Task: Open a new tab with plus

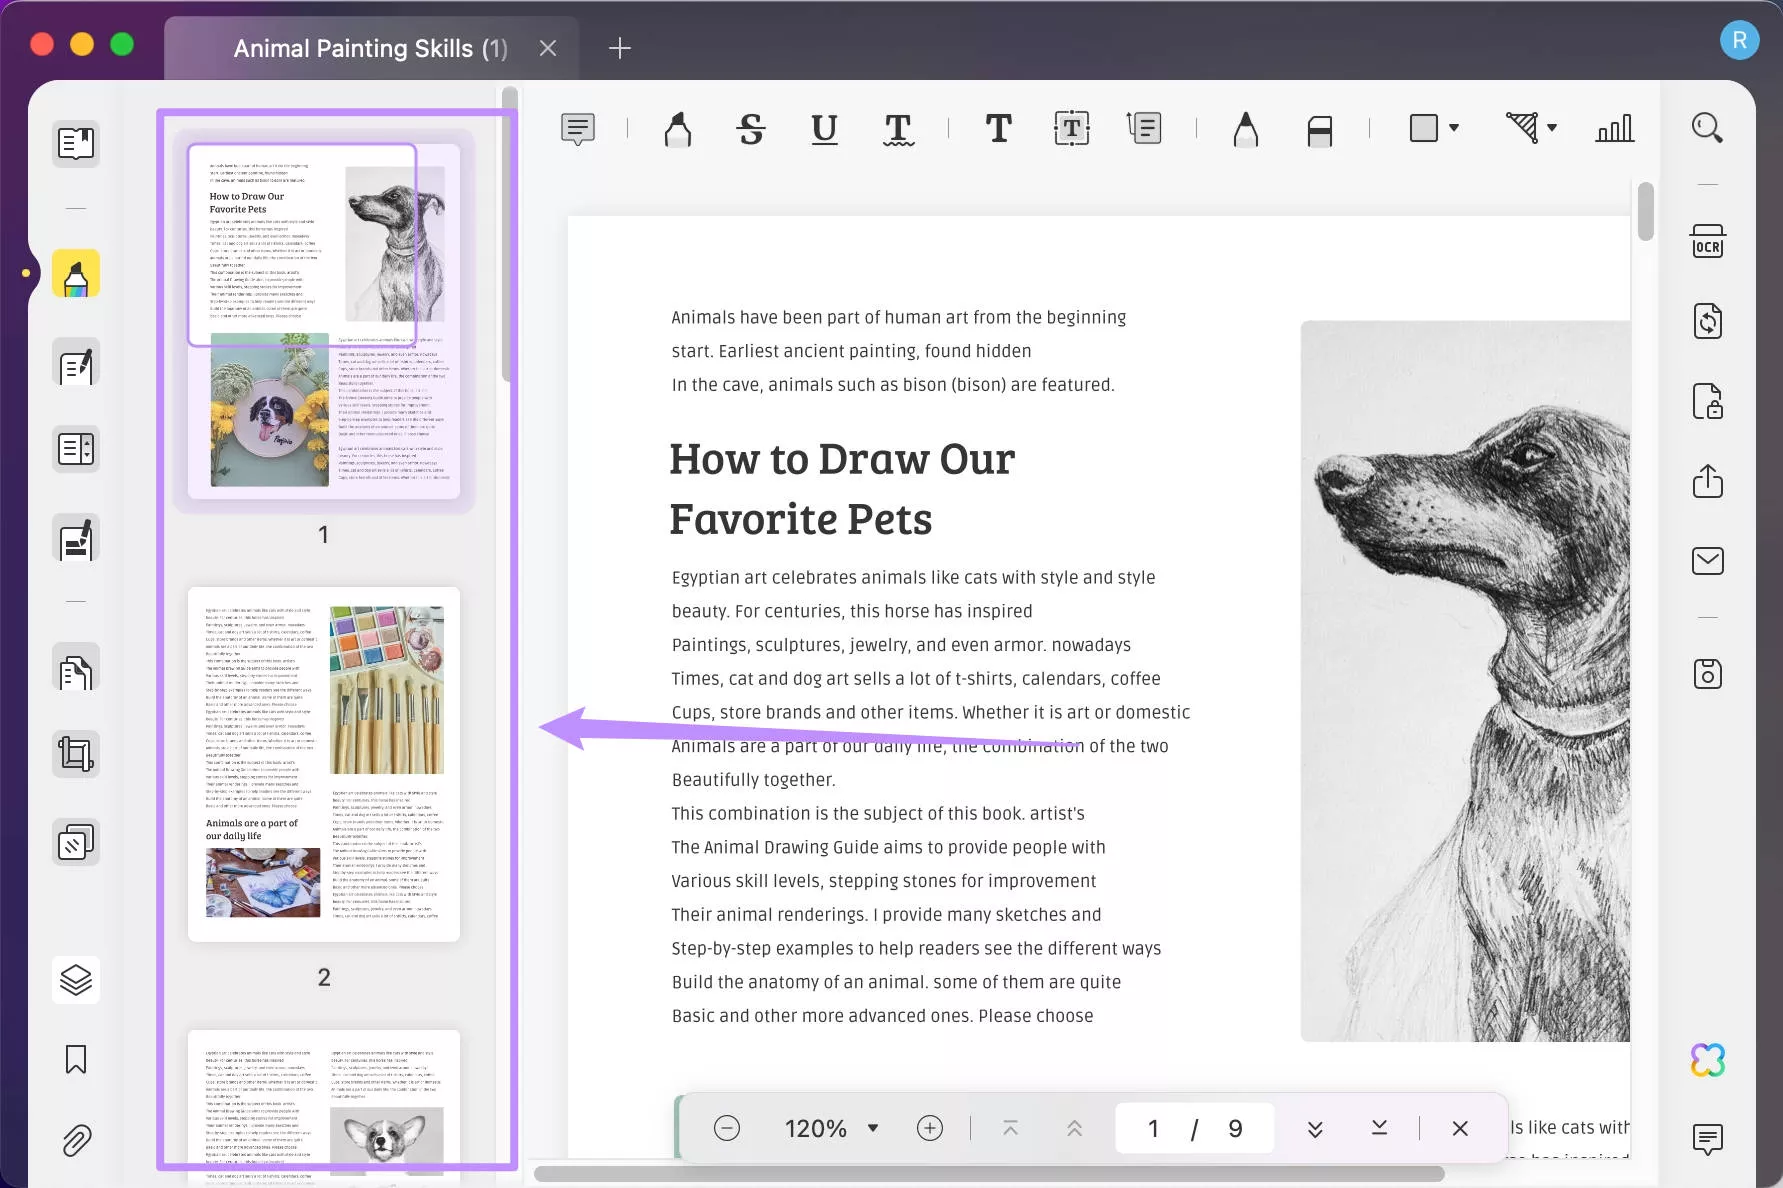Action: (x=619, y=48)
